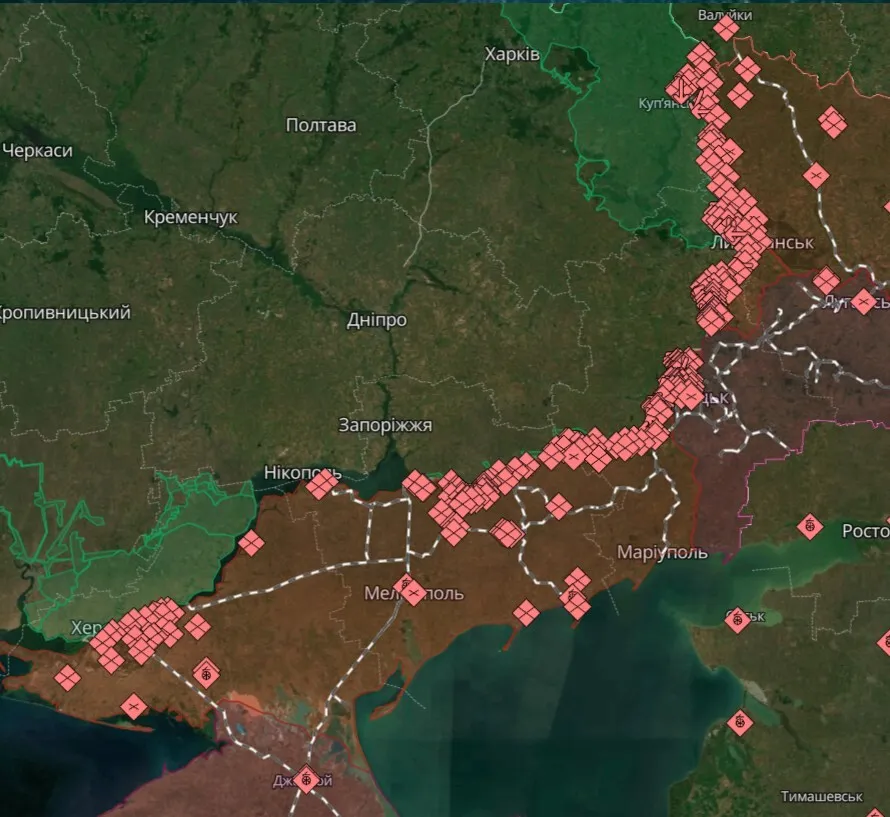Open the airfield marker beside Мелітополь
This screenshot has width=890, height=817.
[405, 584]
